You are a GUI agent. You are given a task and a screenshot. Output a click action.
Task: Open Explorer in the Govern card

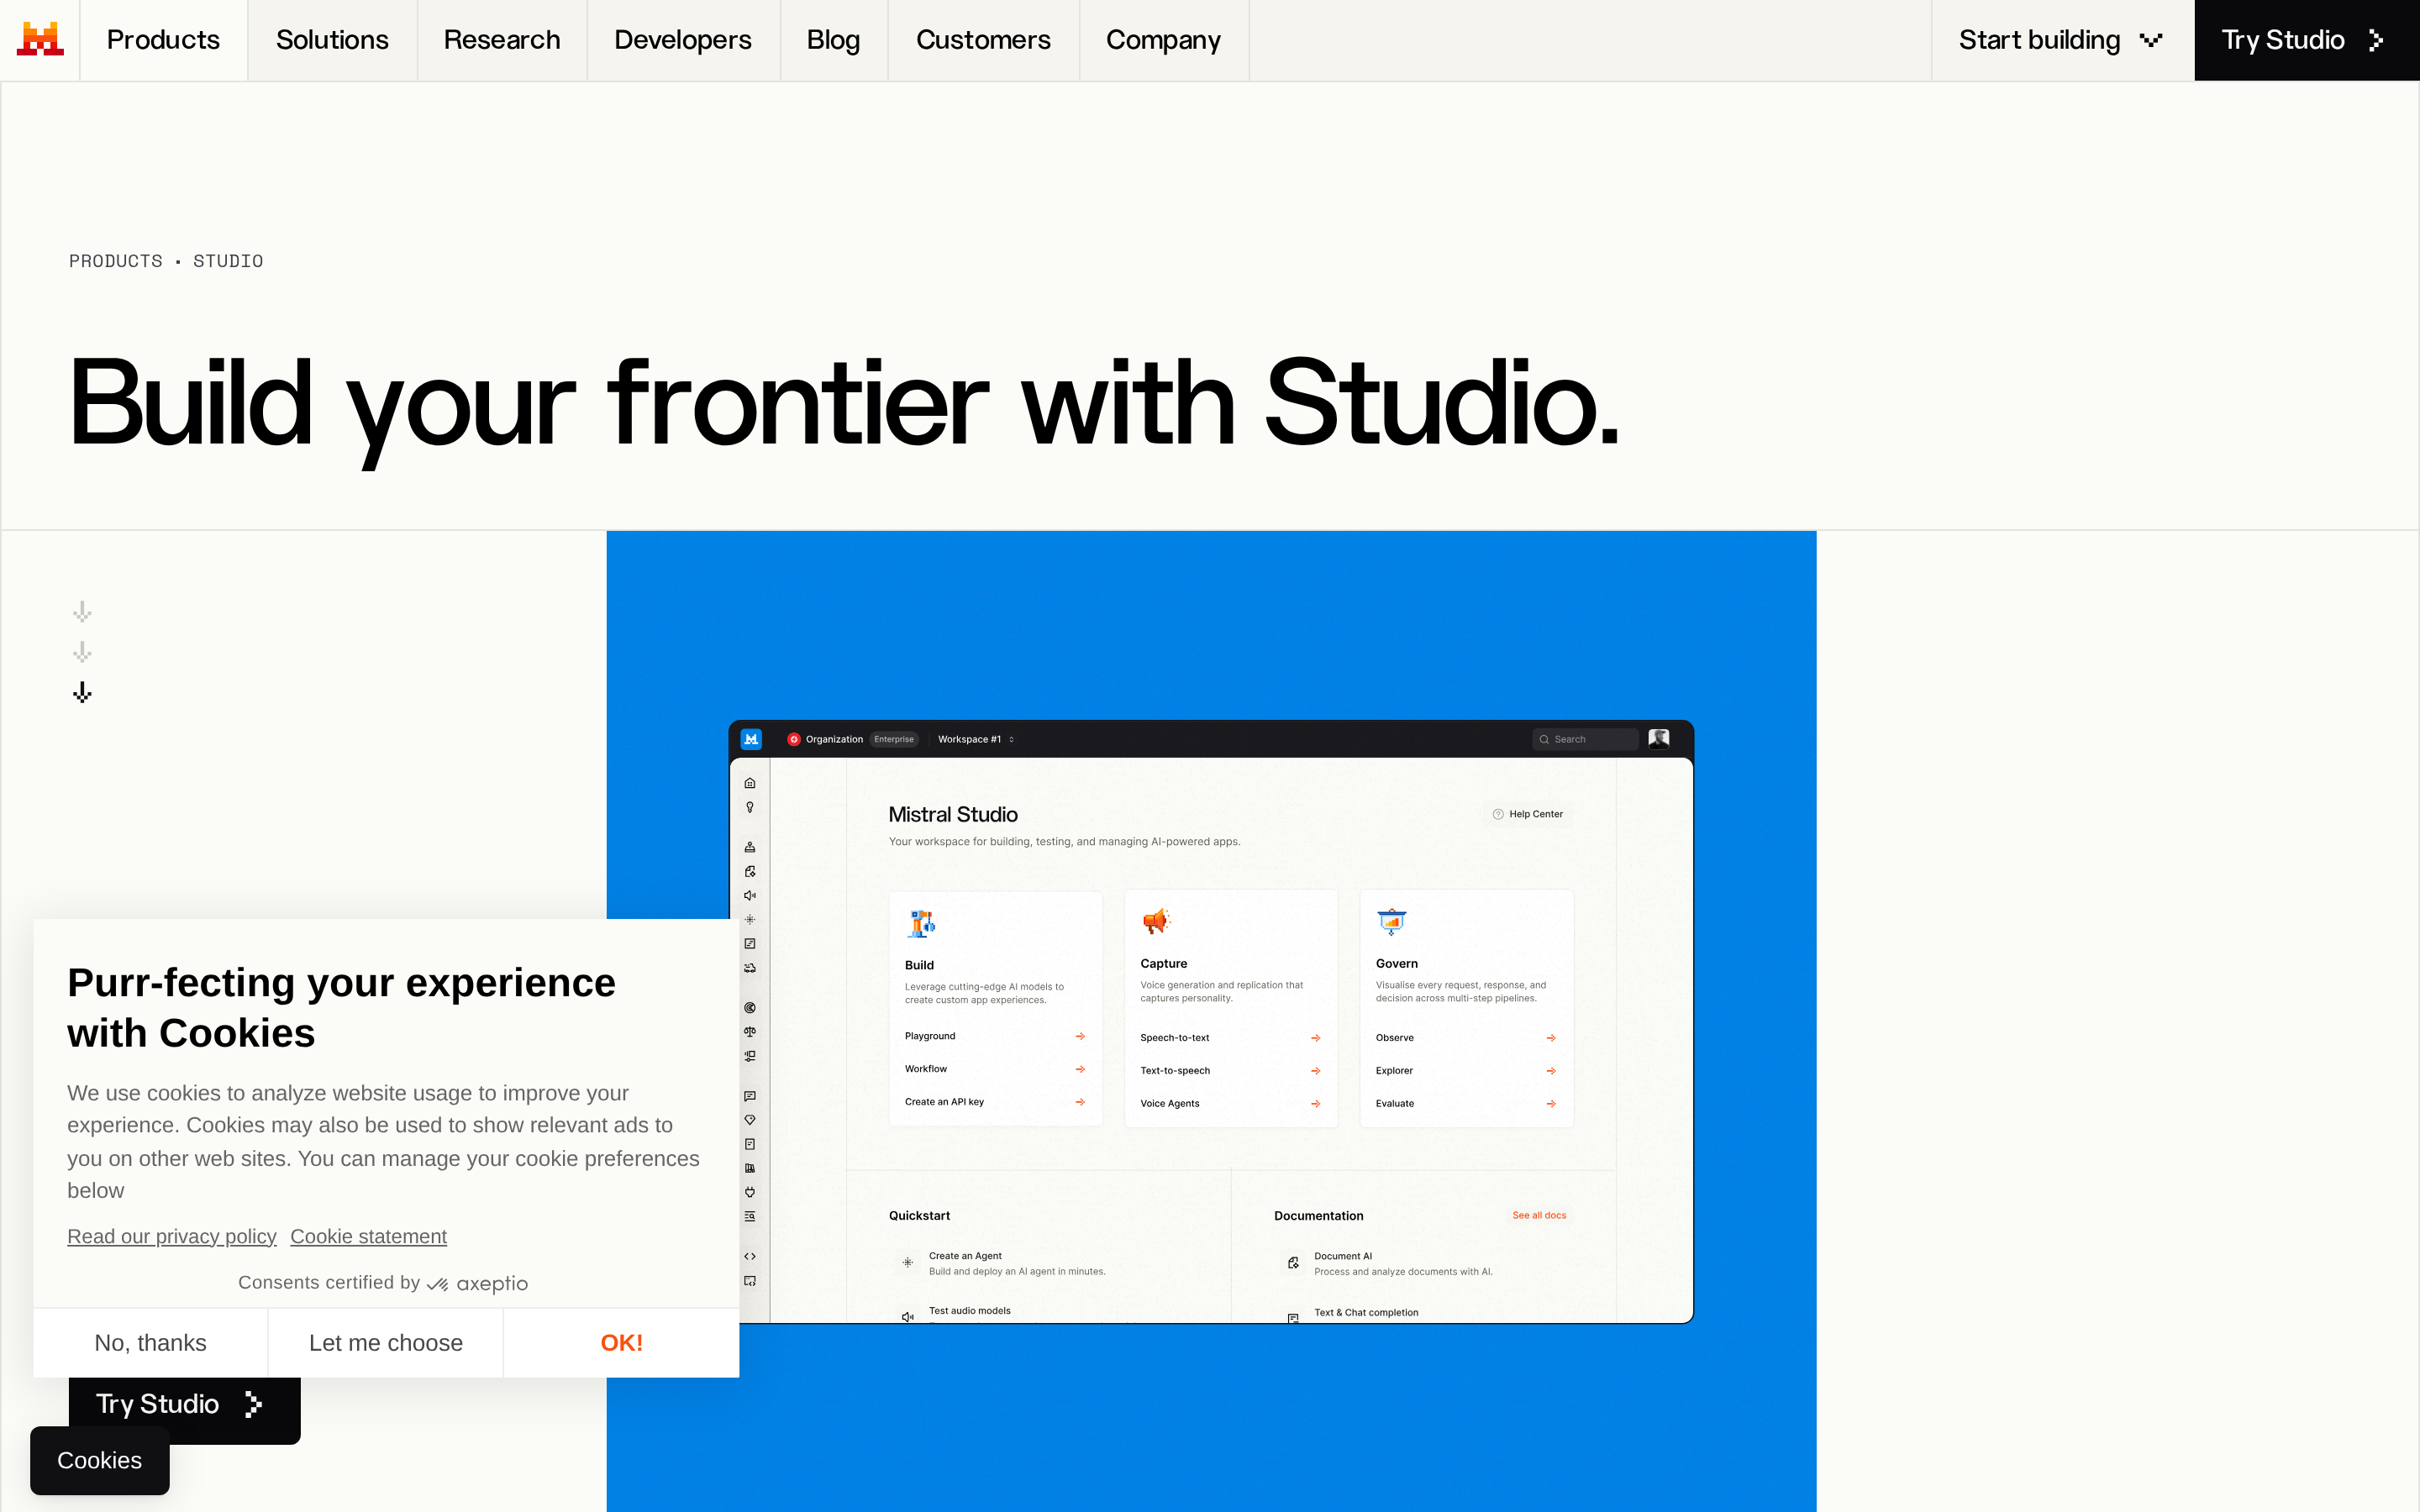click(x=1466, y=1071)
